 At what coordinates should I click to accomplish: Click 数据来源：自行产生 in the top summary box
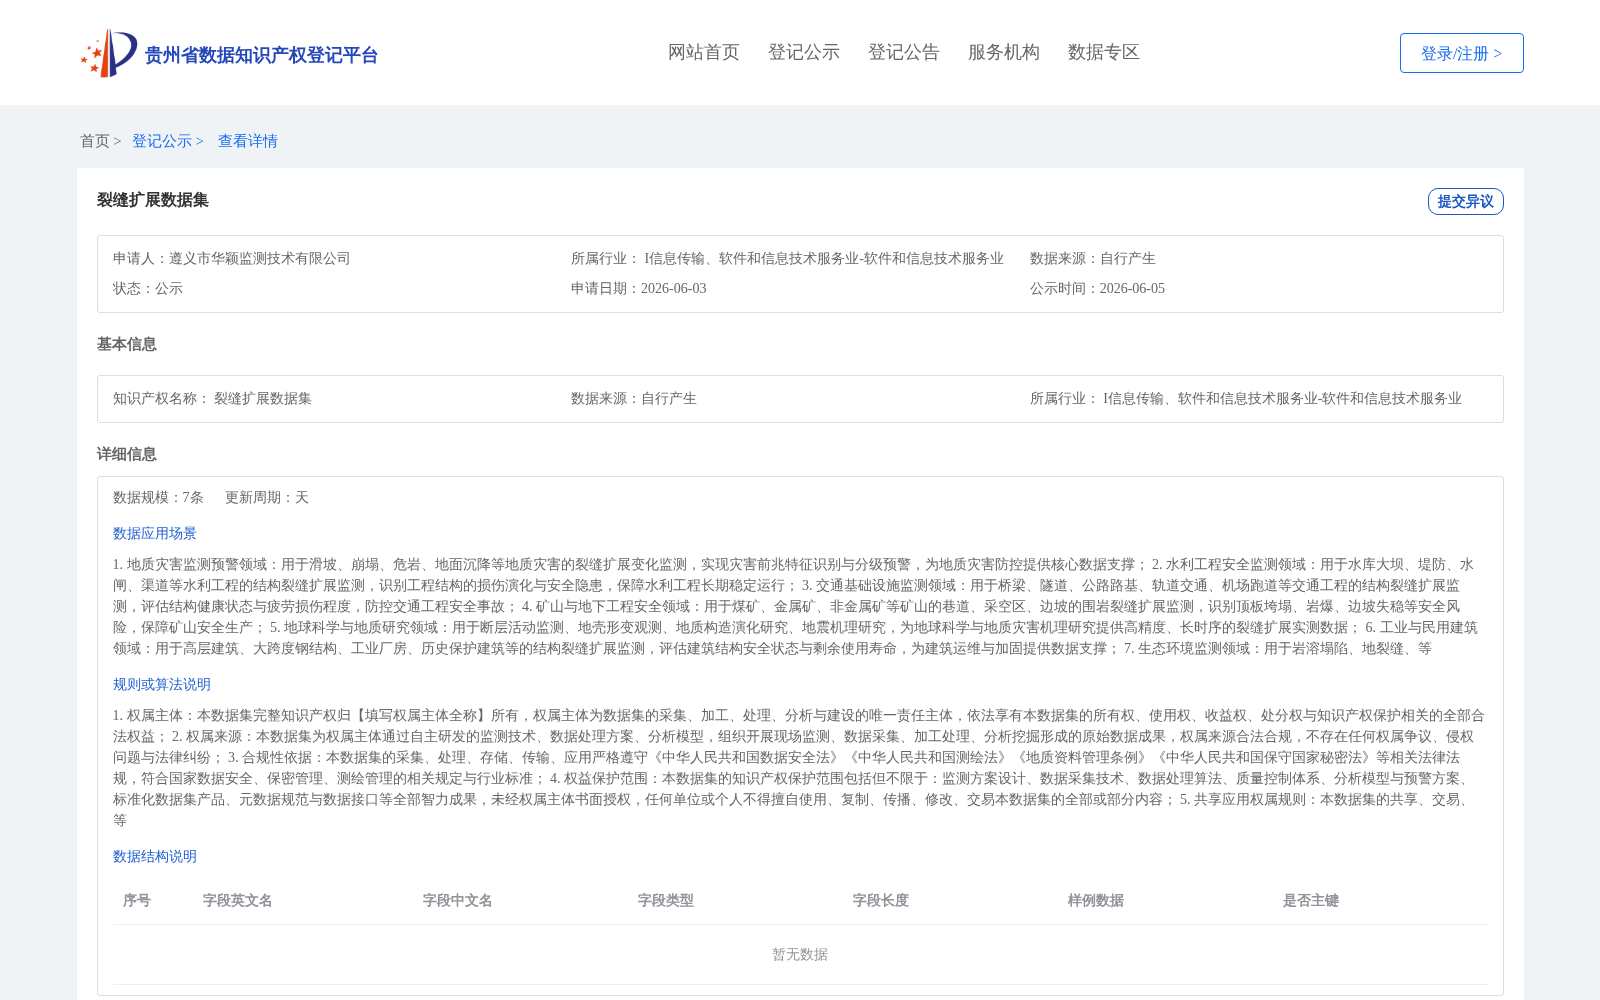click(1092, 258)
